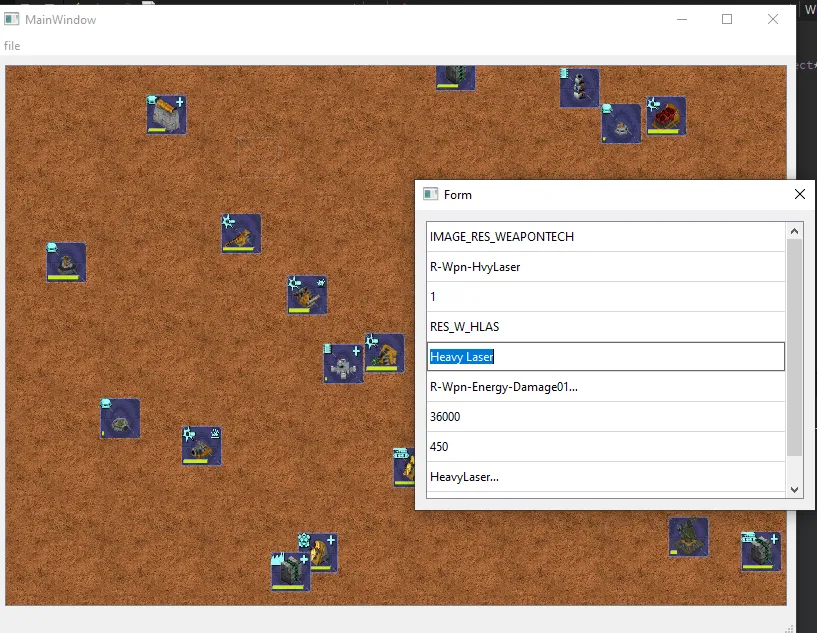Image resolution: width=817 pixels, height=633 pixels.
Task: Close the MainWindow
Action: [773, 19]
